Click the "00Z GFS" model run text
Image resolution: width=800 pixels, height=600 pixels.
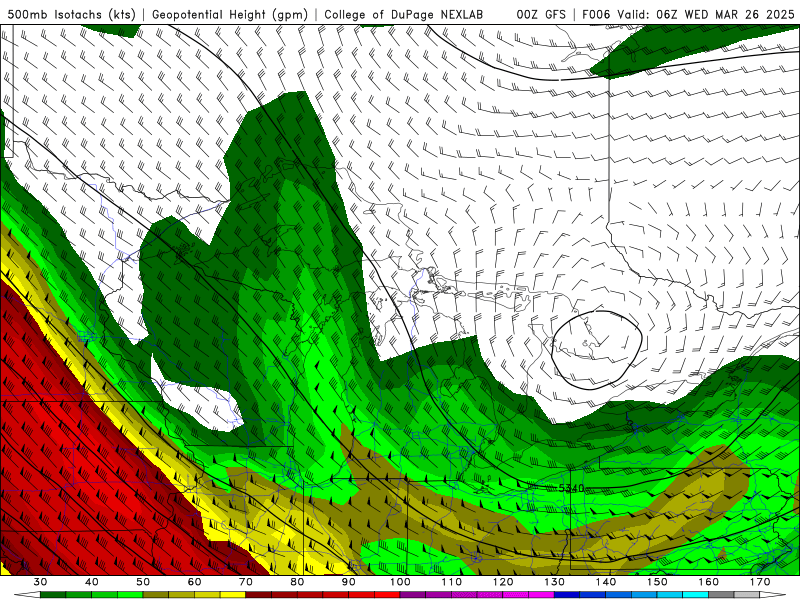[x=541, y=15]
